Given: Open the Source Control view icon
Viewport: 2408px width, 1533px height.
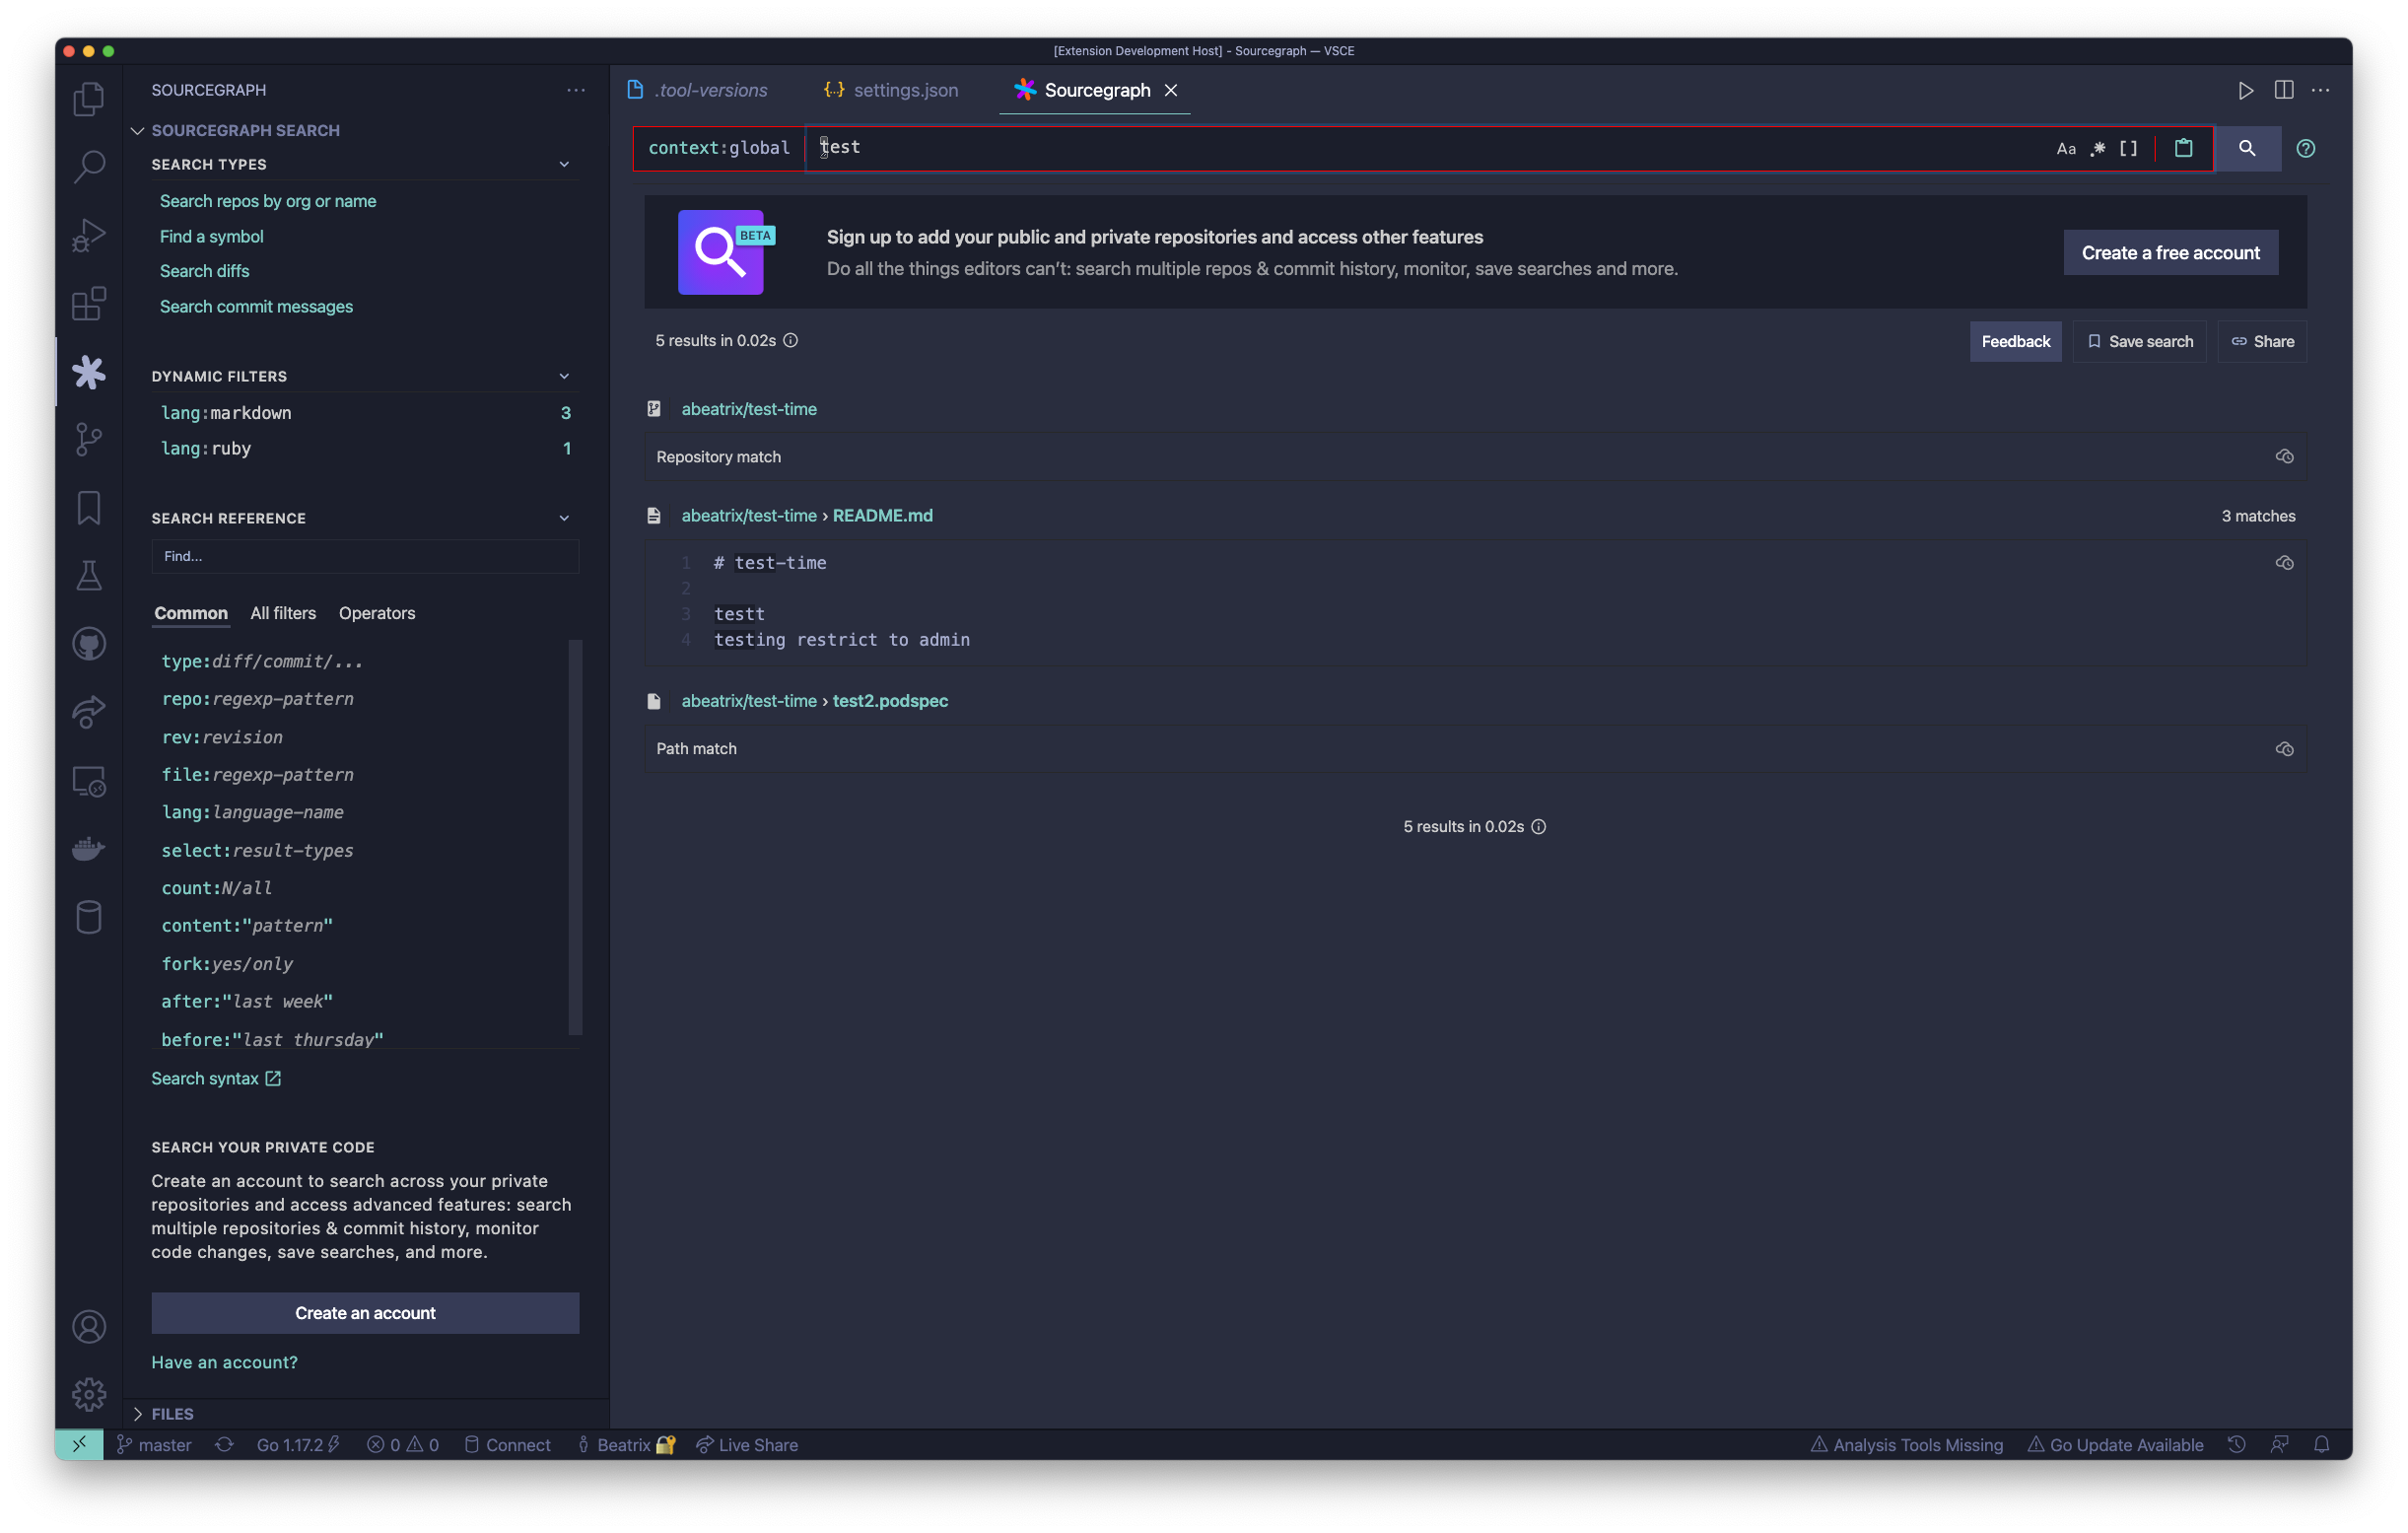Looking at the screenshot, I should tap(88, 439).
